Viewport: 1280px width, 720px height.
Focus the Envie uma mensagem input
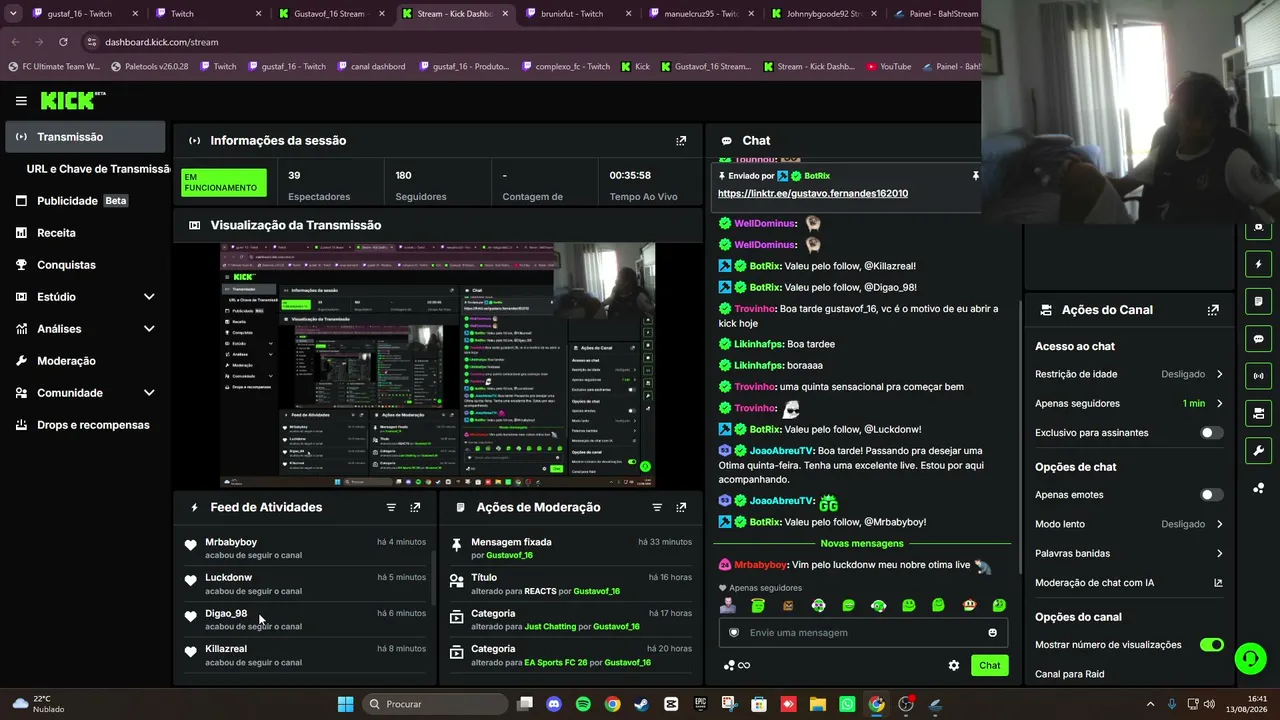(863, 633)
